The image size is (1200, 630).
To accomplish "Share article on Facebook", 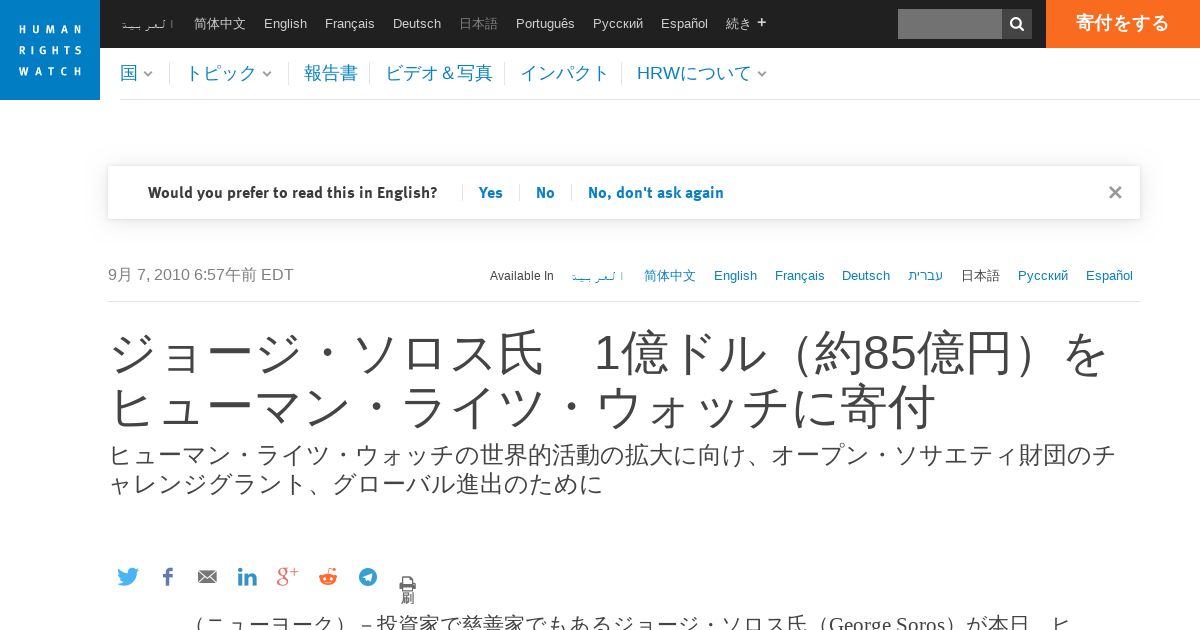I will pos(168,577).
